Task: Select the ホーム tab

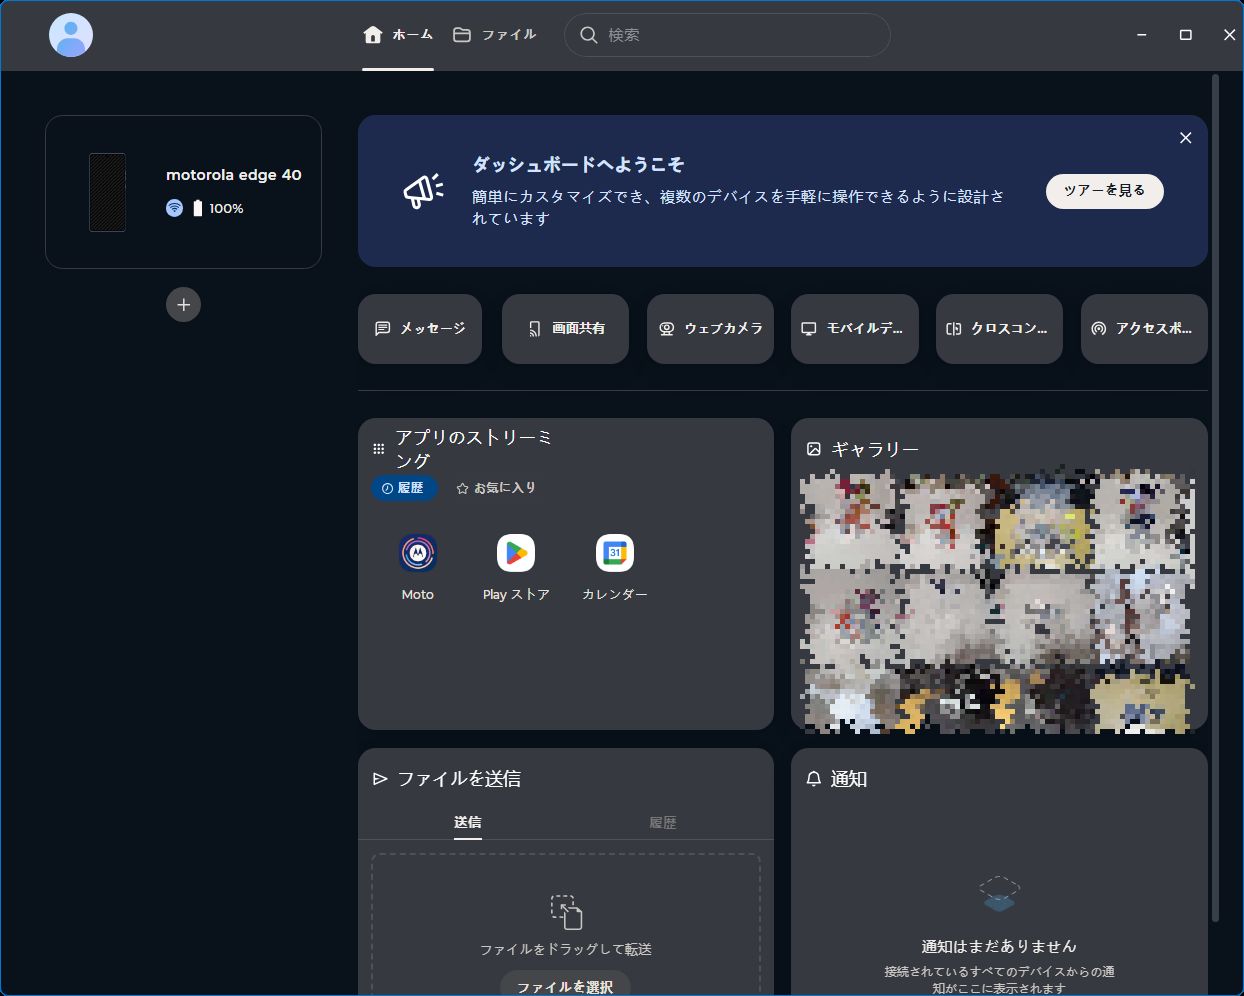Action: pyautogui.click(x=398, y=35)
